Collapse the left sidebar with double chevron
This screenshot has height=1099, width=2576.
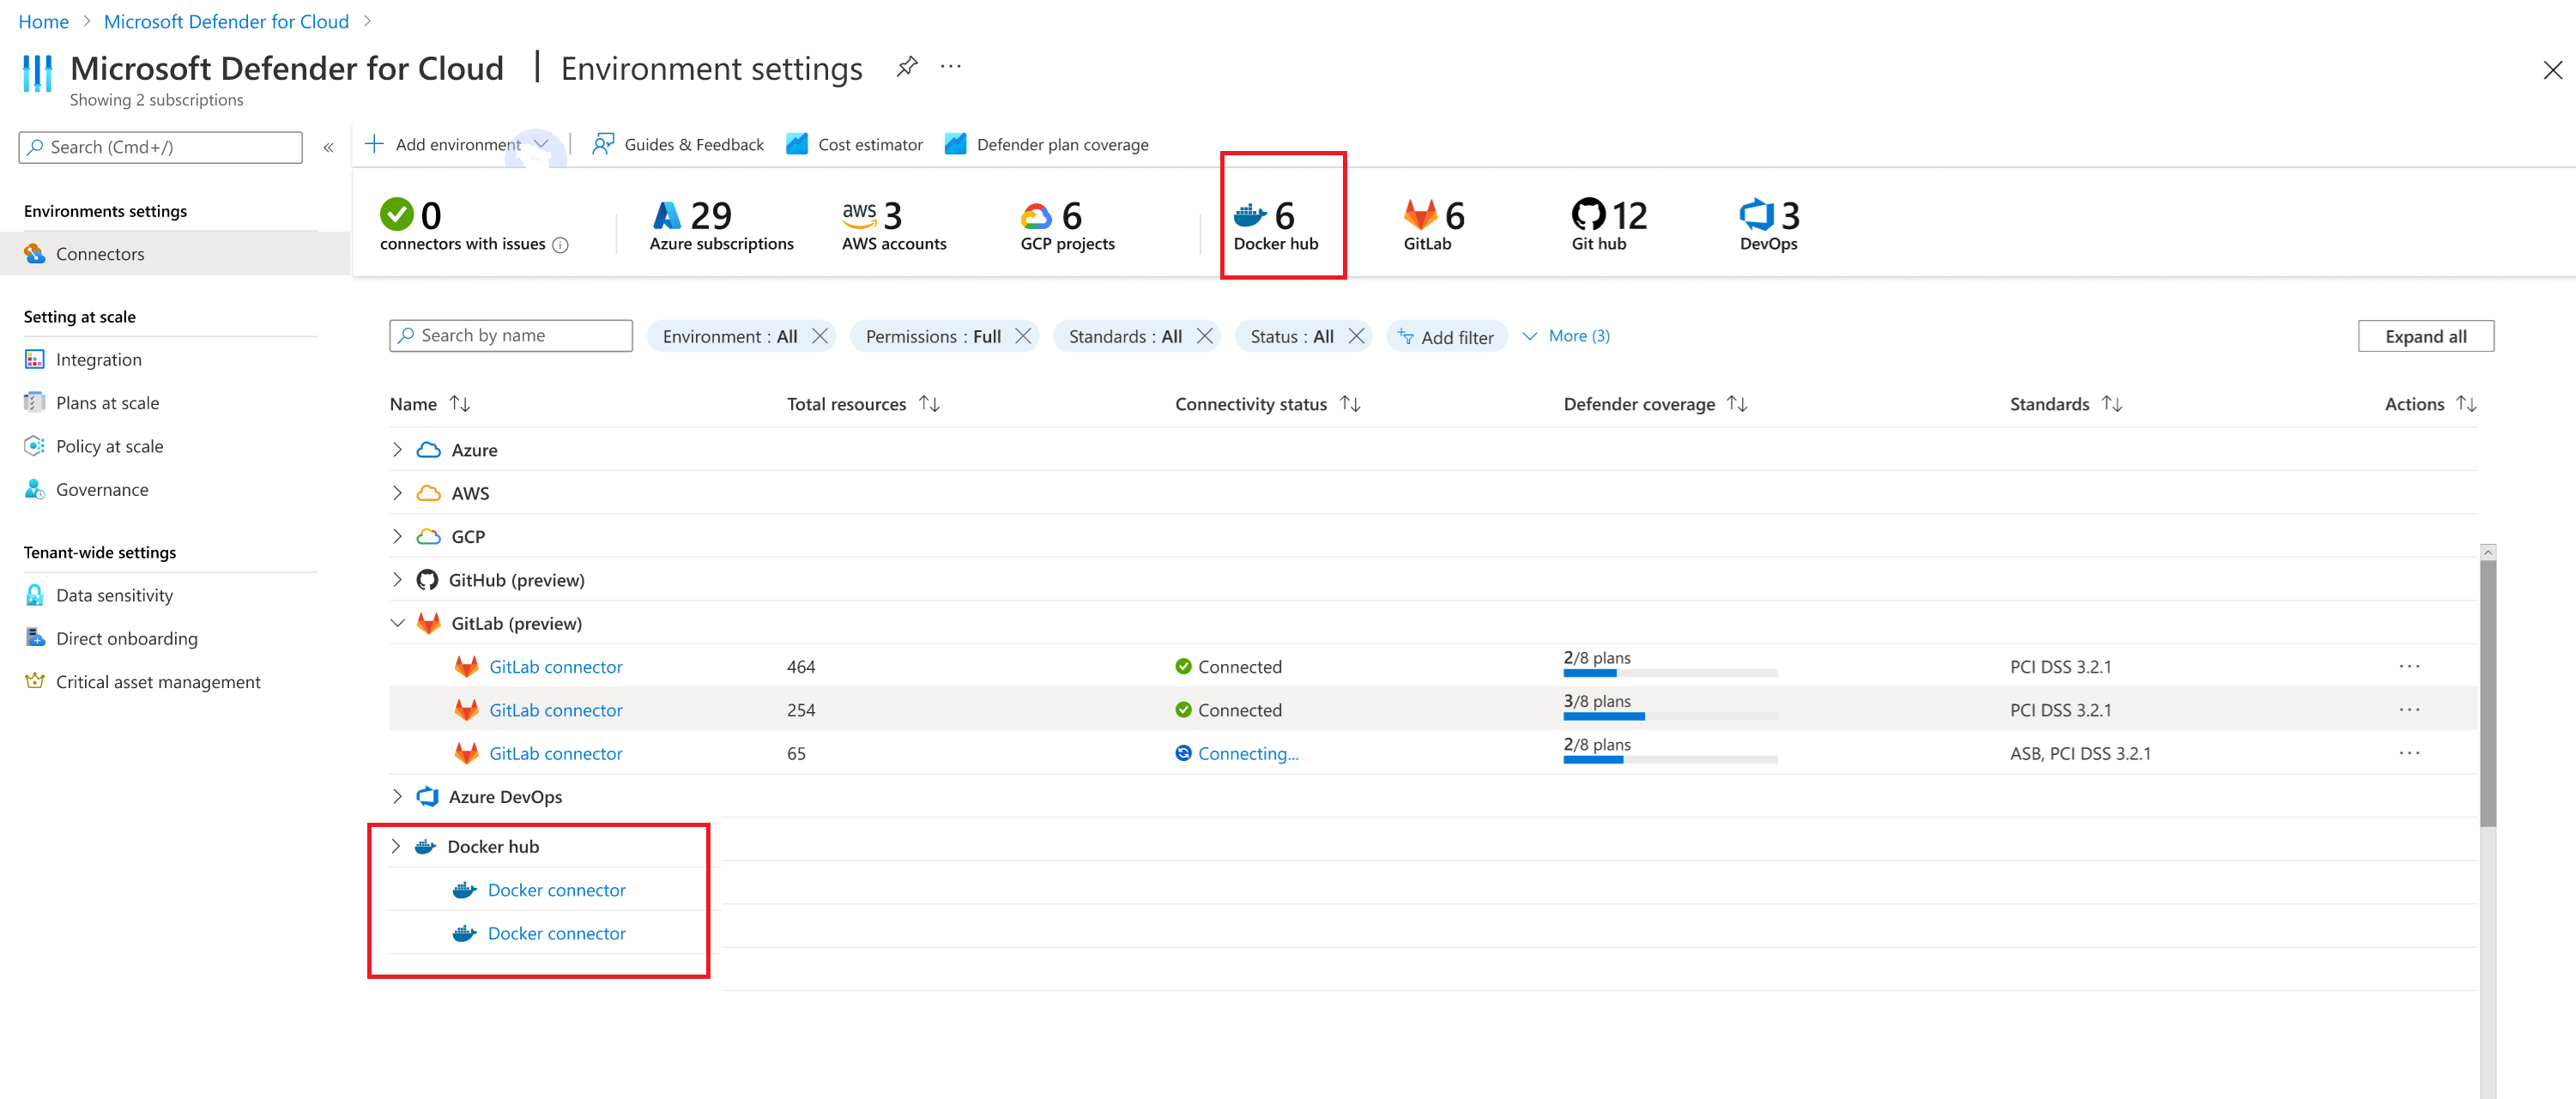(x=328, y=147)
